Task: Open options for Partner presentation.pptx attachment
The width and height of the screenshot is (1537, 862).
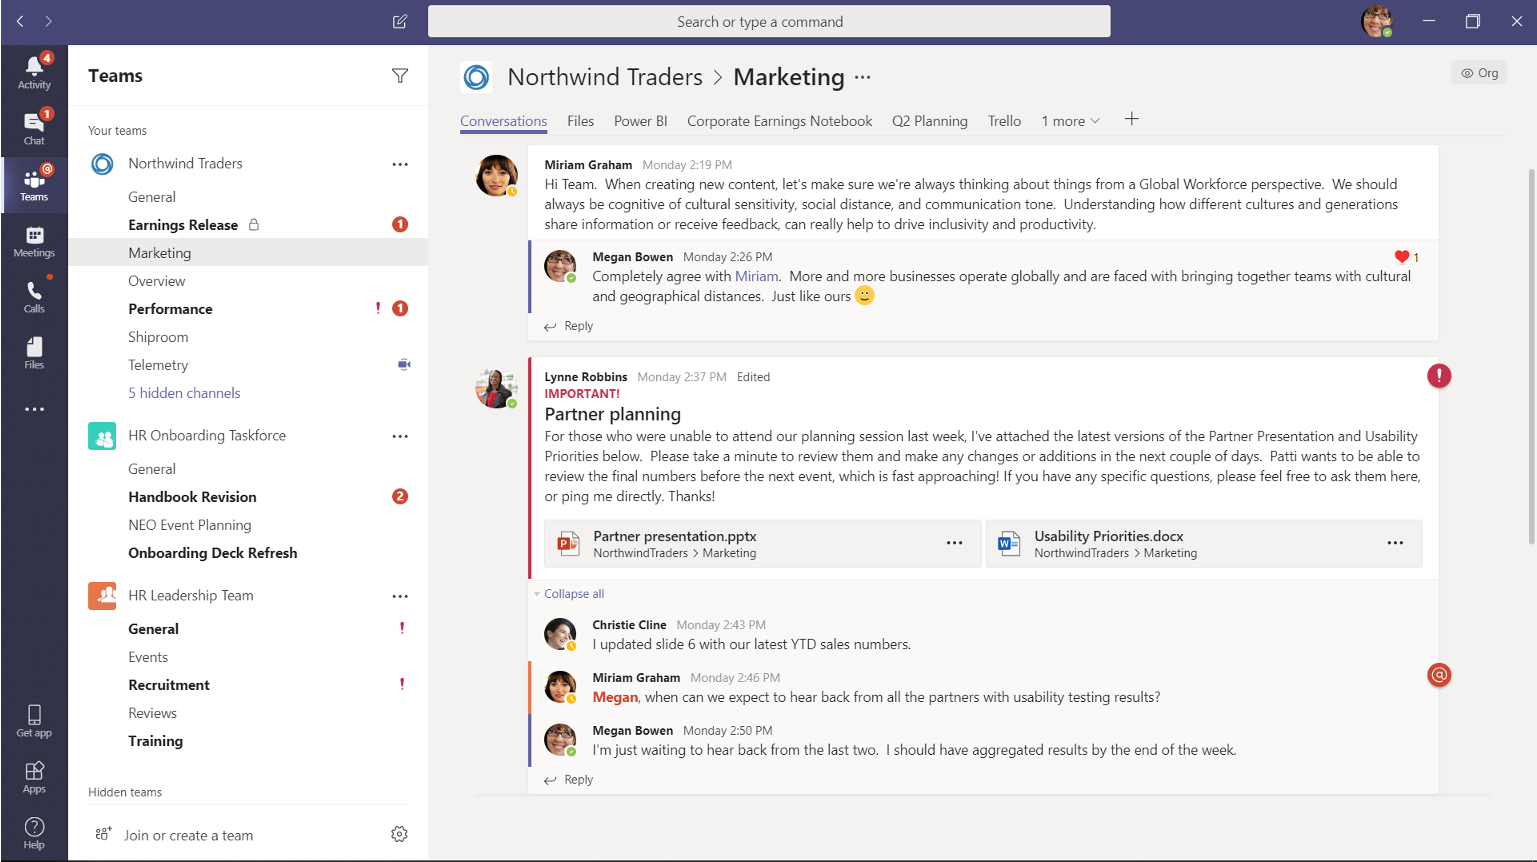Action: [x=955, y=543]
